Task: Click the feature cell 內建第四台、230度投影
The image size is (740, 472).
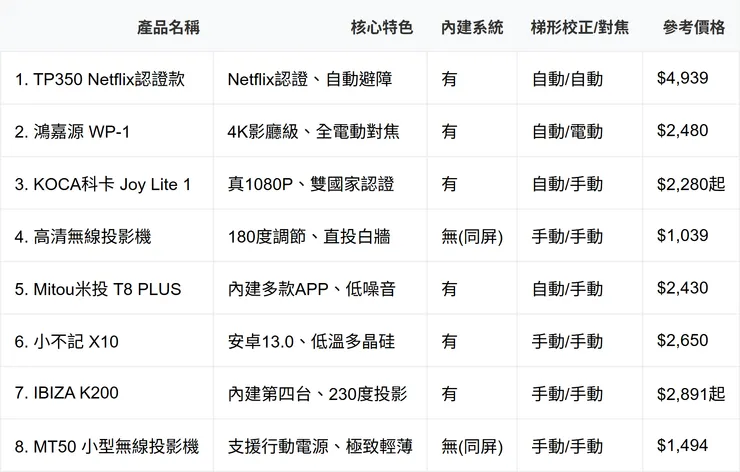Action: coord(317,394)
